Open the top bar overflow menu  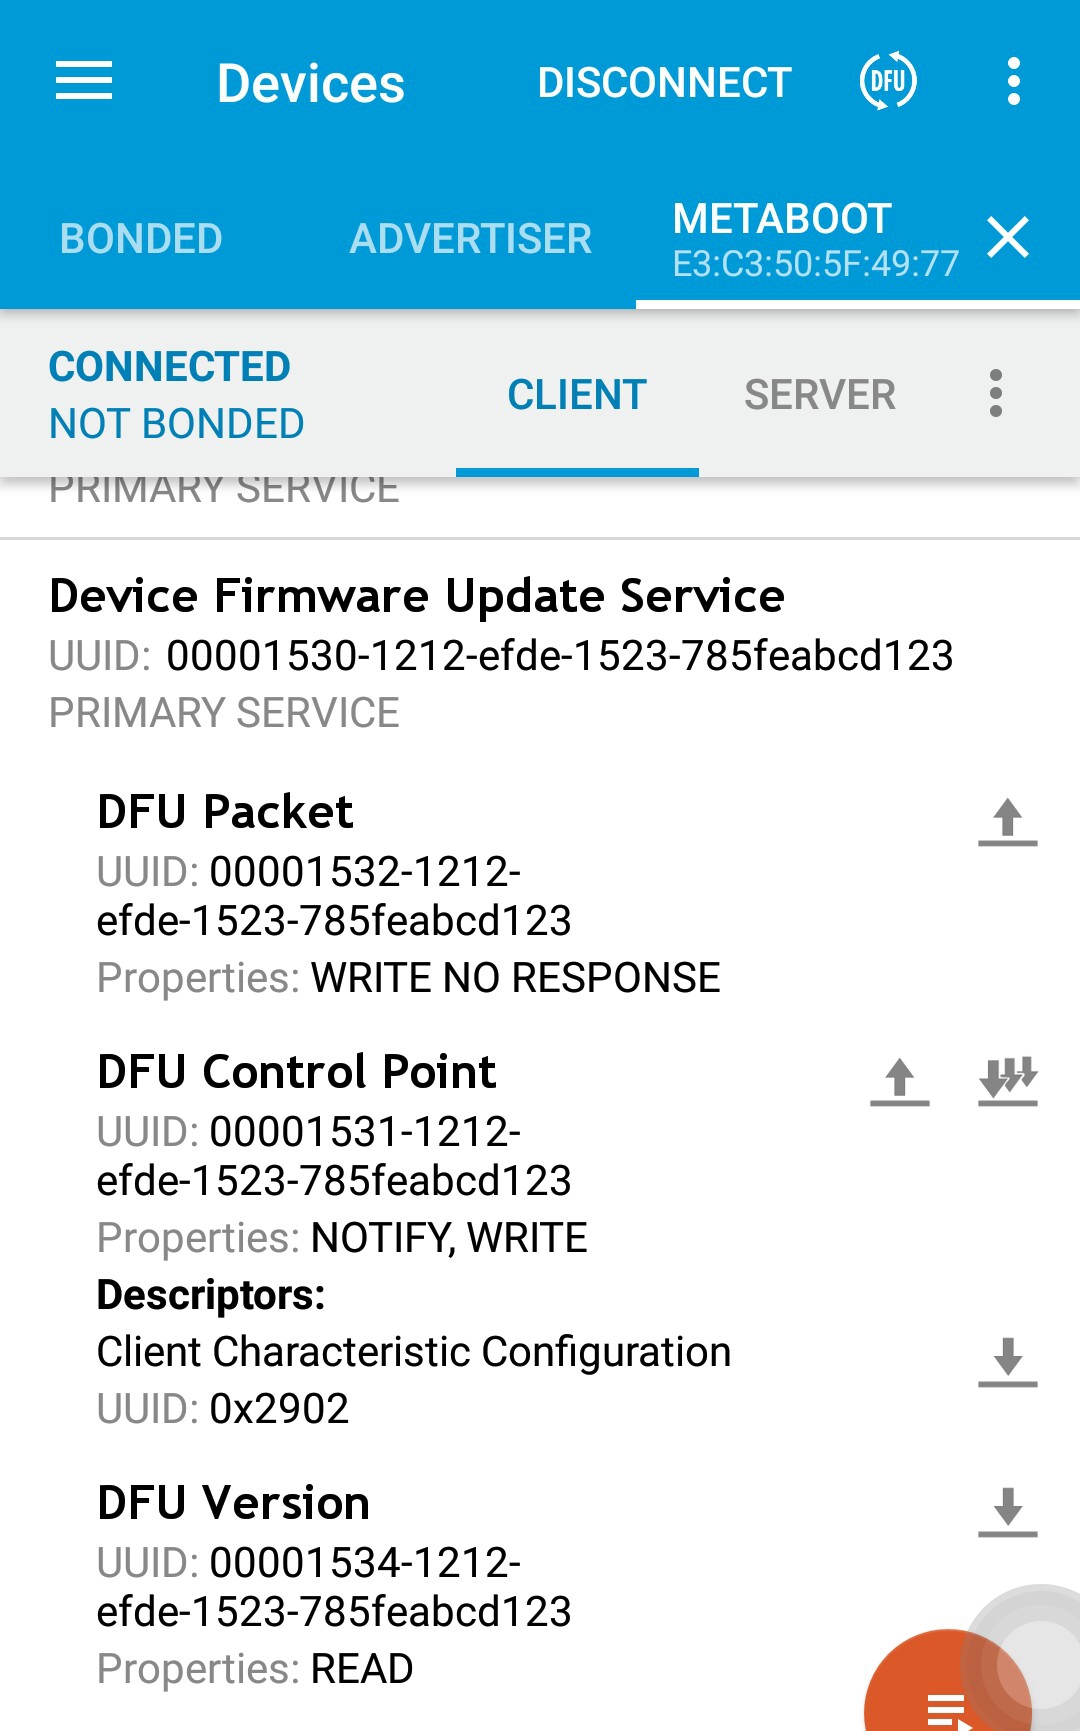(x=1014, y=81)
